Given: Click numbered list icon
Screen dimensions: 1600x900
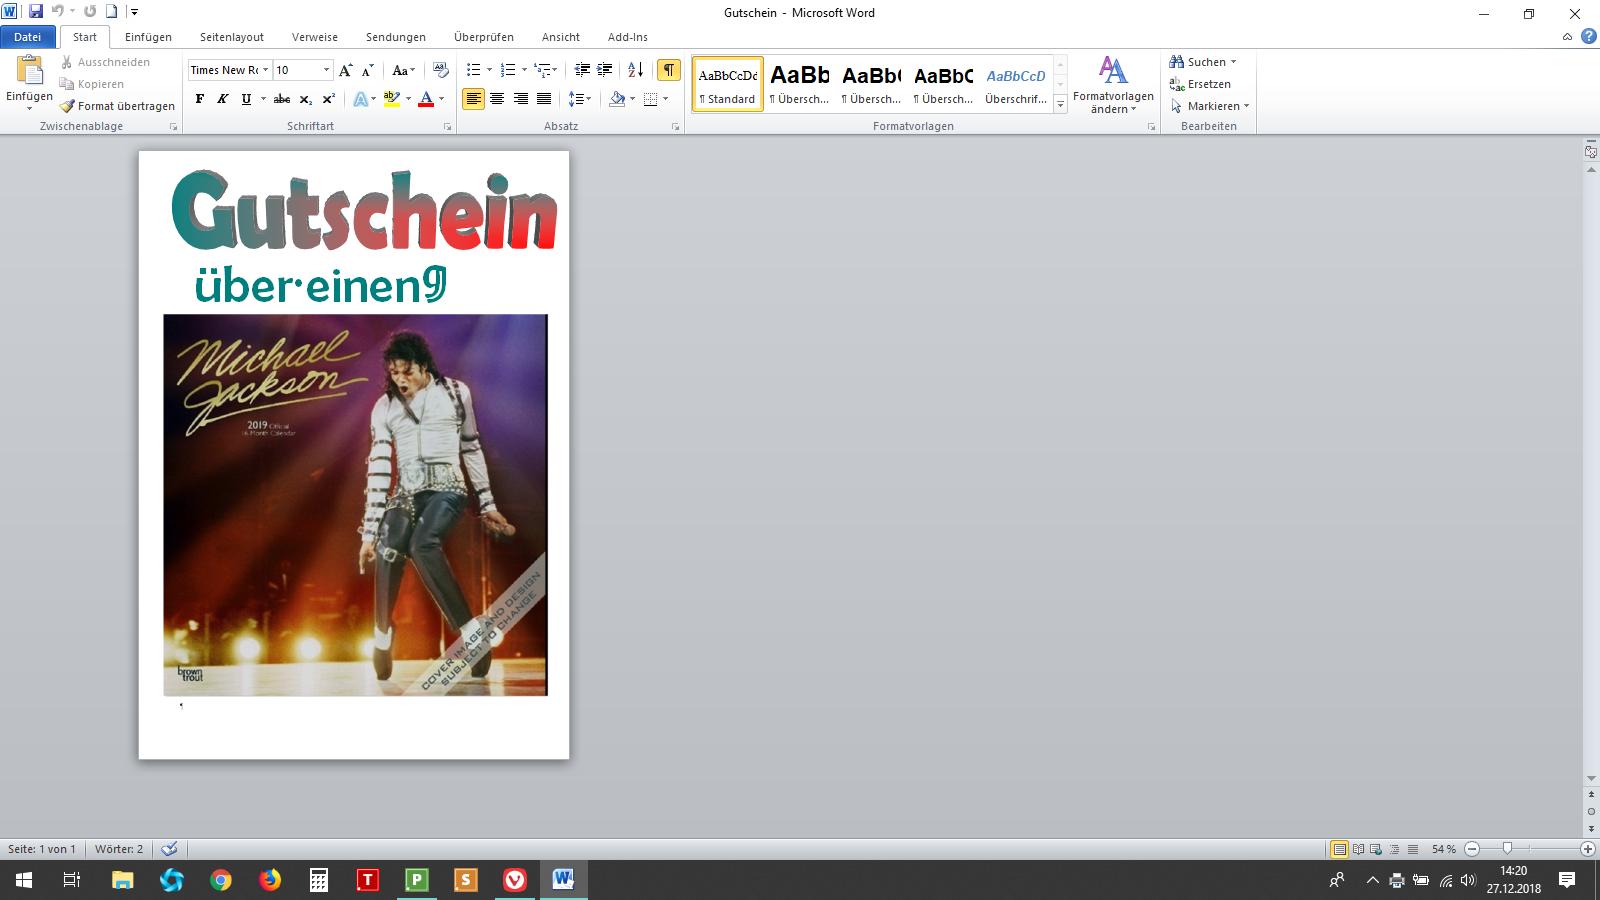Looking at the screenshot, I should coord(508,70).
